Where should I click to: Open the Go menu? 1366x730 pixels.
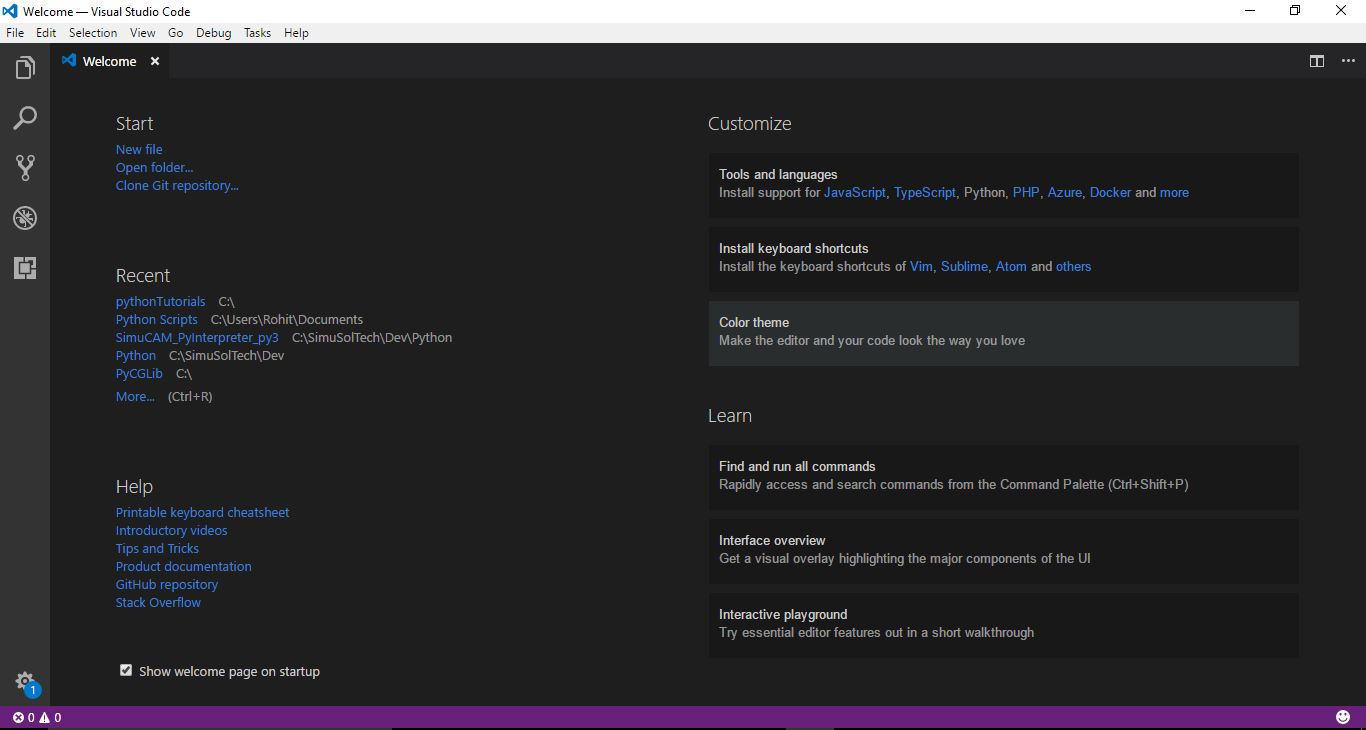176,33
